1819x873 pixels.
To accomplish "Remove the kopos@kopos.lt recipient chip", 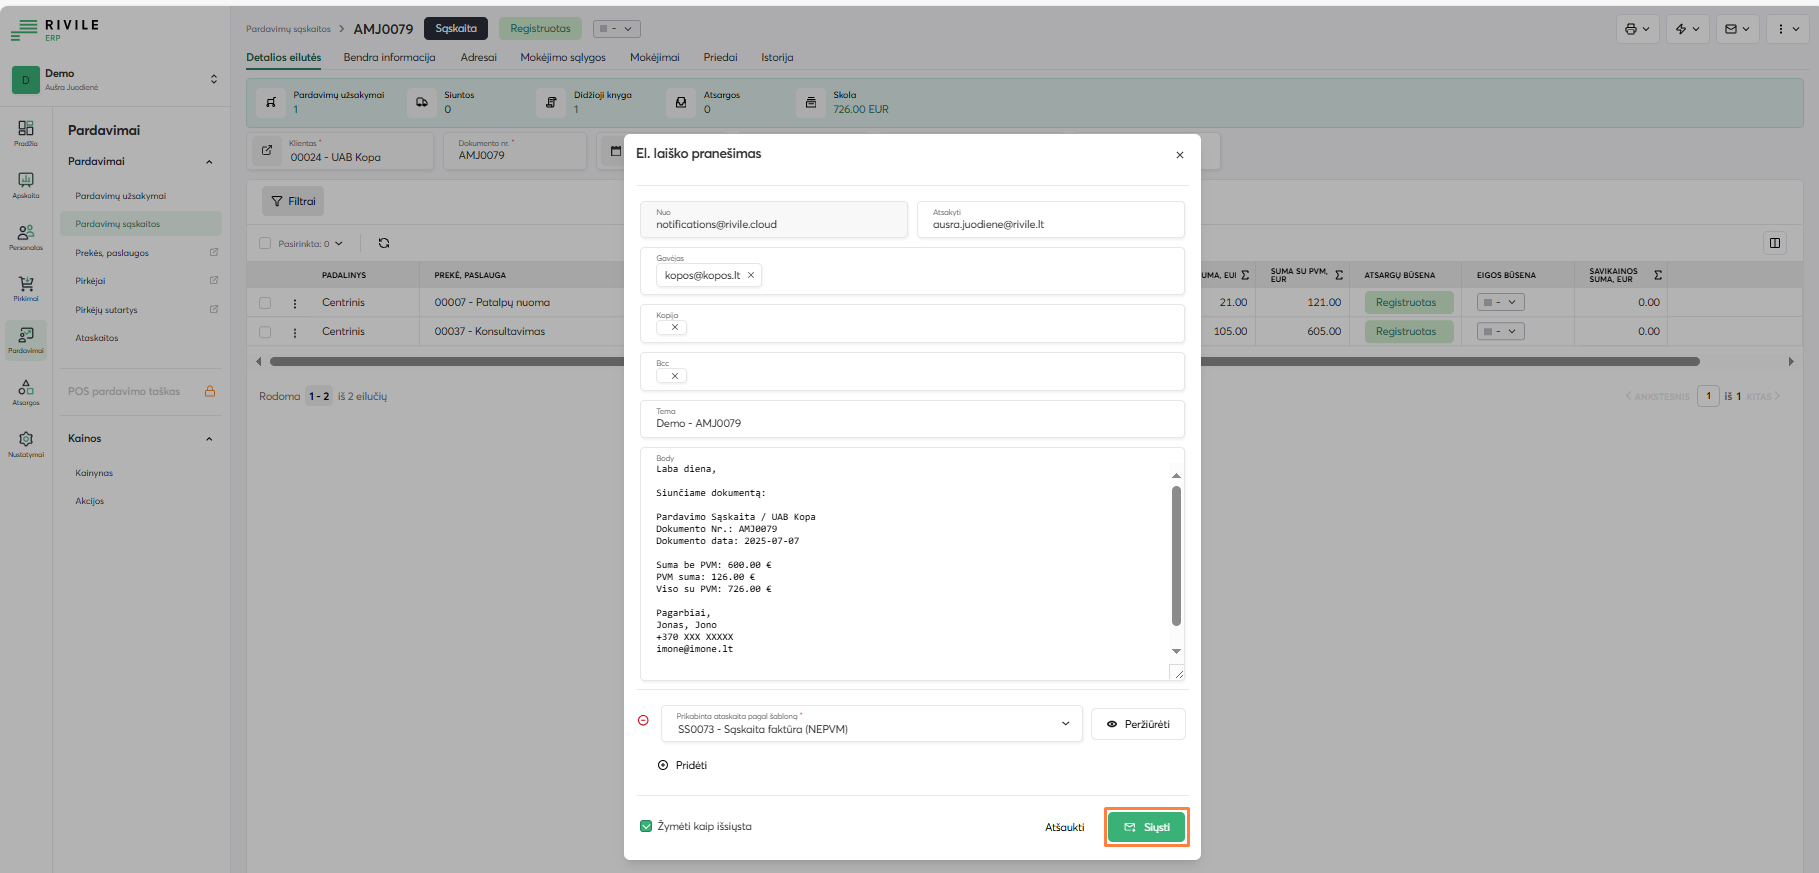I will click(x=751, y=275).
